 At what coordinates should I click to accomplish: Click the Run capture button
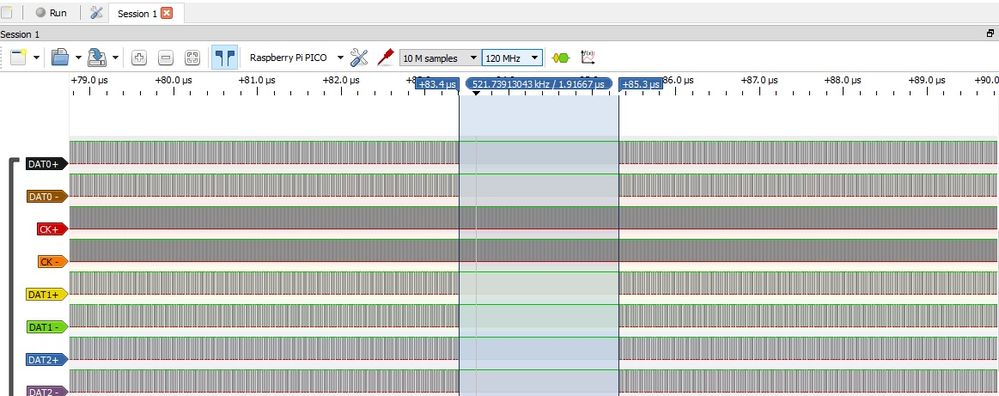50,13
